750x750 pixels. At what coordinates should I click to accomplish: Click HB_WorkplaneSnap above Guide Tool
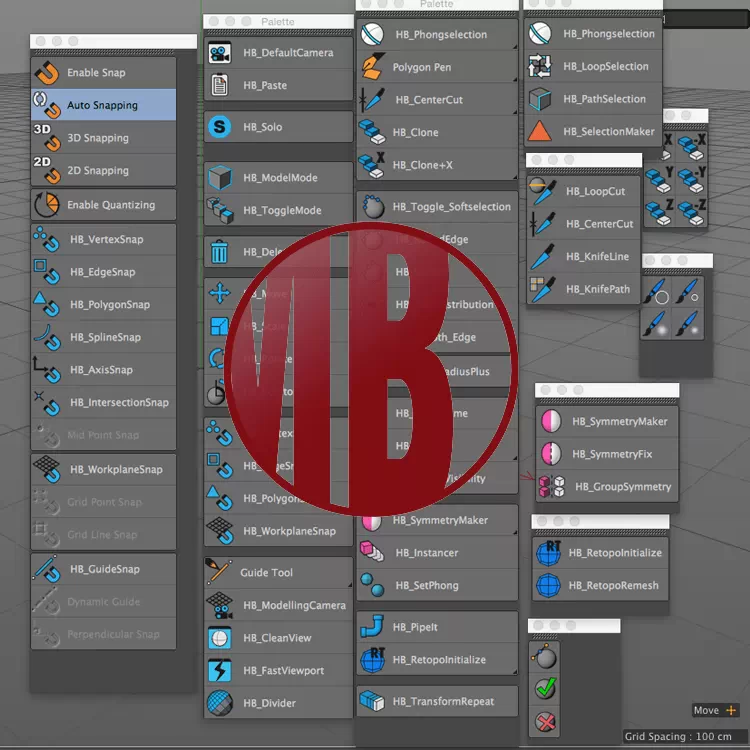278,531
